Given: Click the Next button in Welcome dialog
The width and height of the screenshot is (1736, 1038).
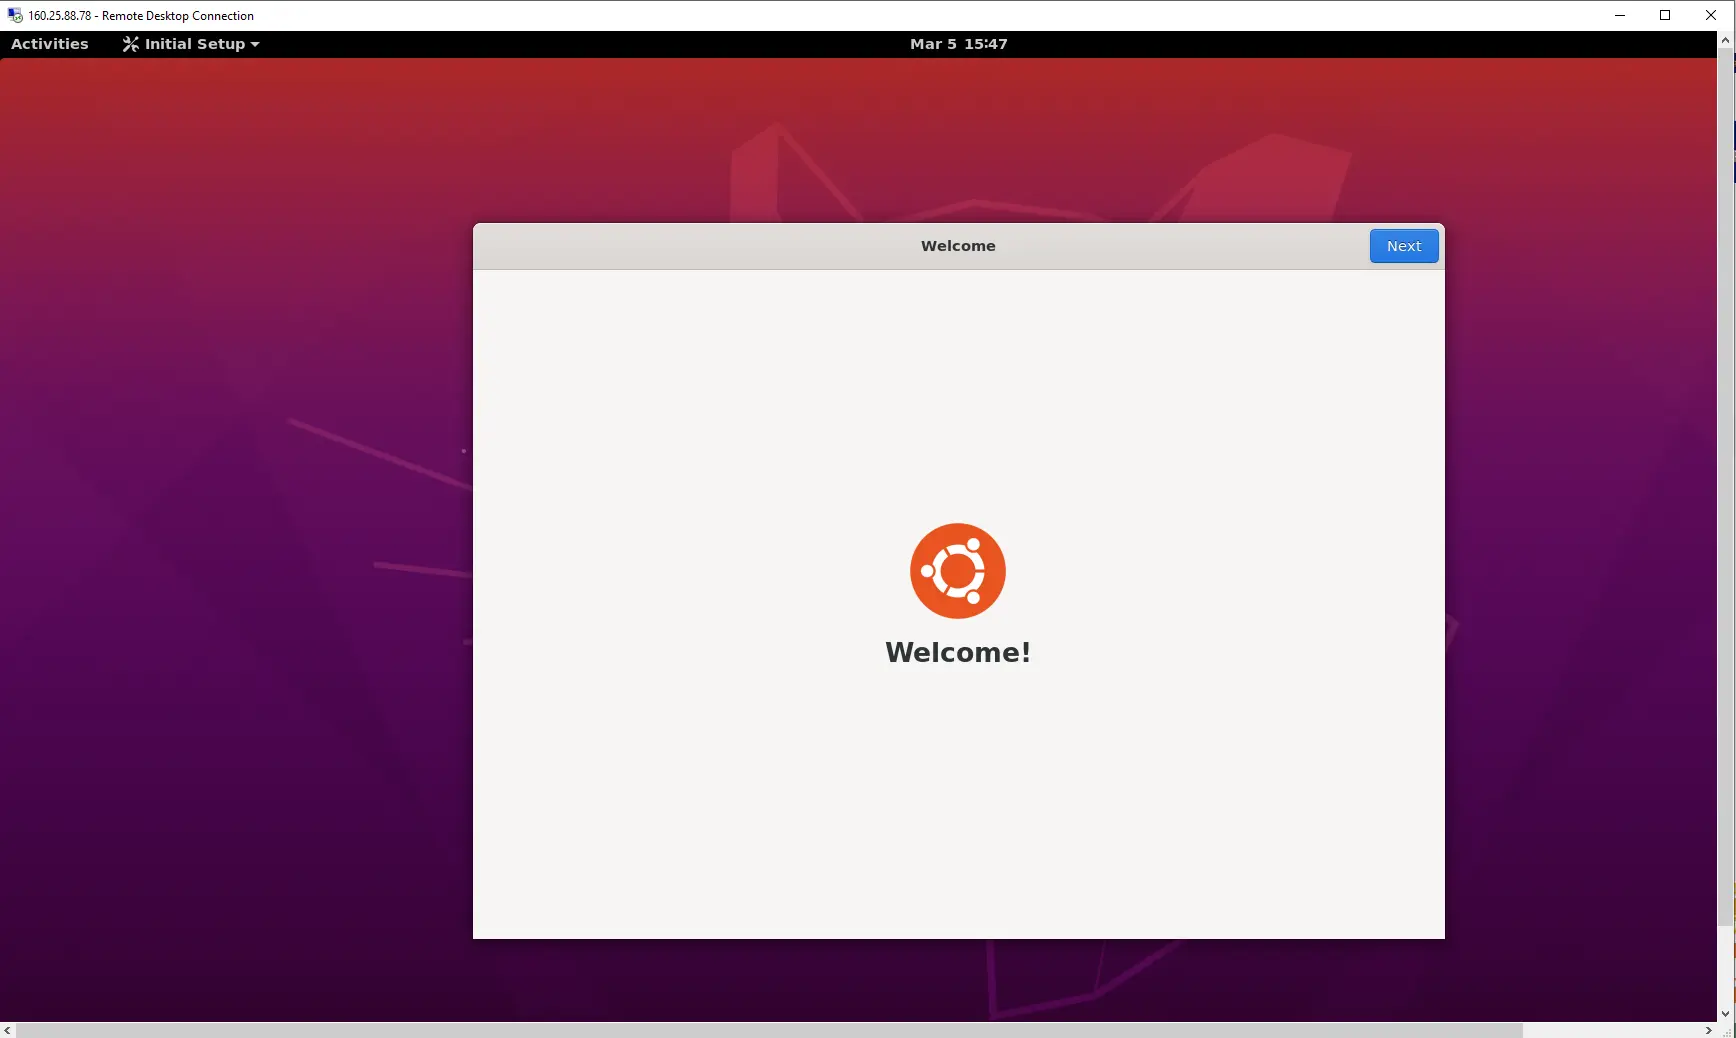Looking at the screenshot, I should (1403, 246).
